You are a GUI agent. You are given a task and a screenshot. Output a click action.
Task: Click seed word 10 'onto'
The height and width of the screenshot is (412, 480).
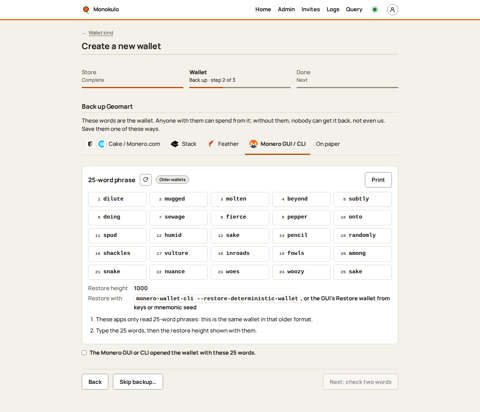[x=363, y=217]
